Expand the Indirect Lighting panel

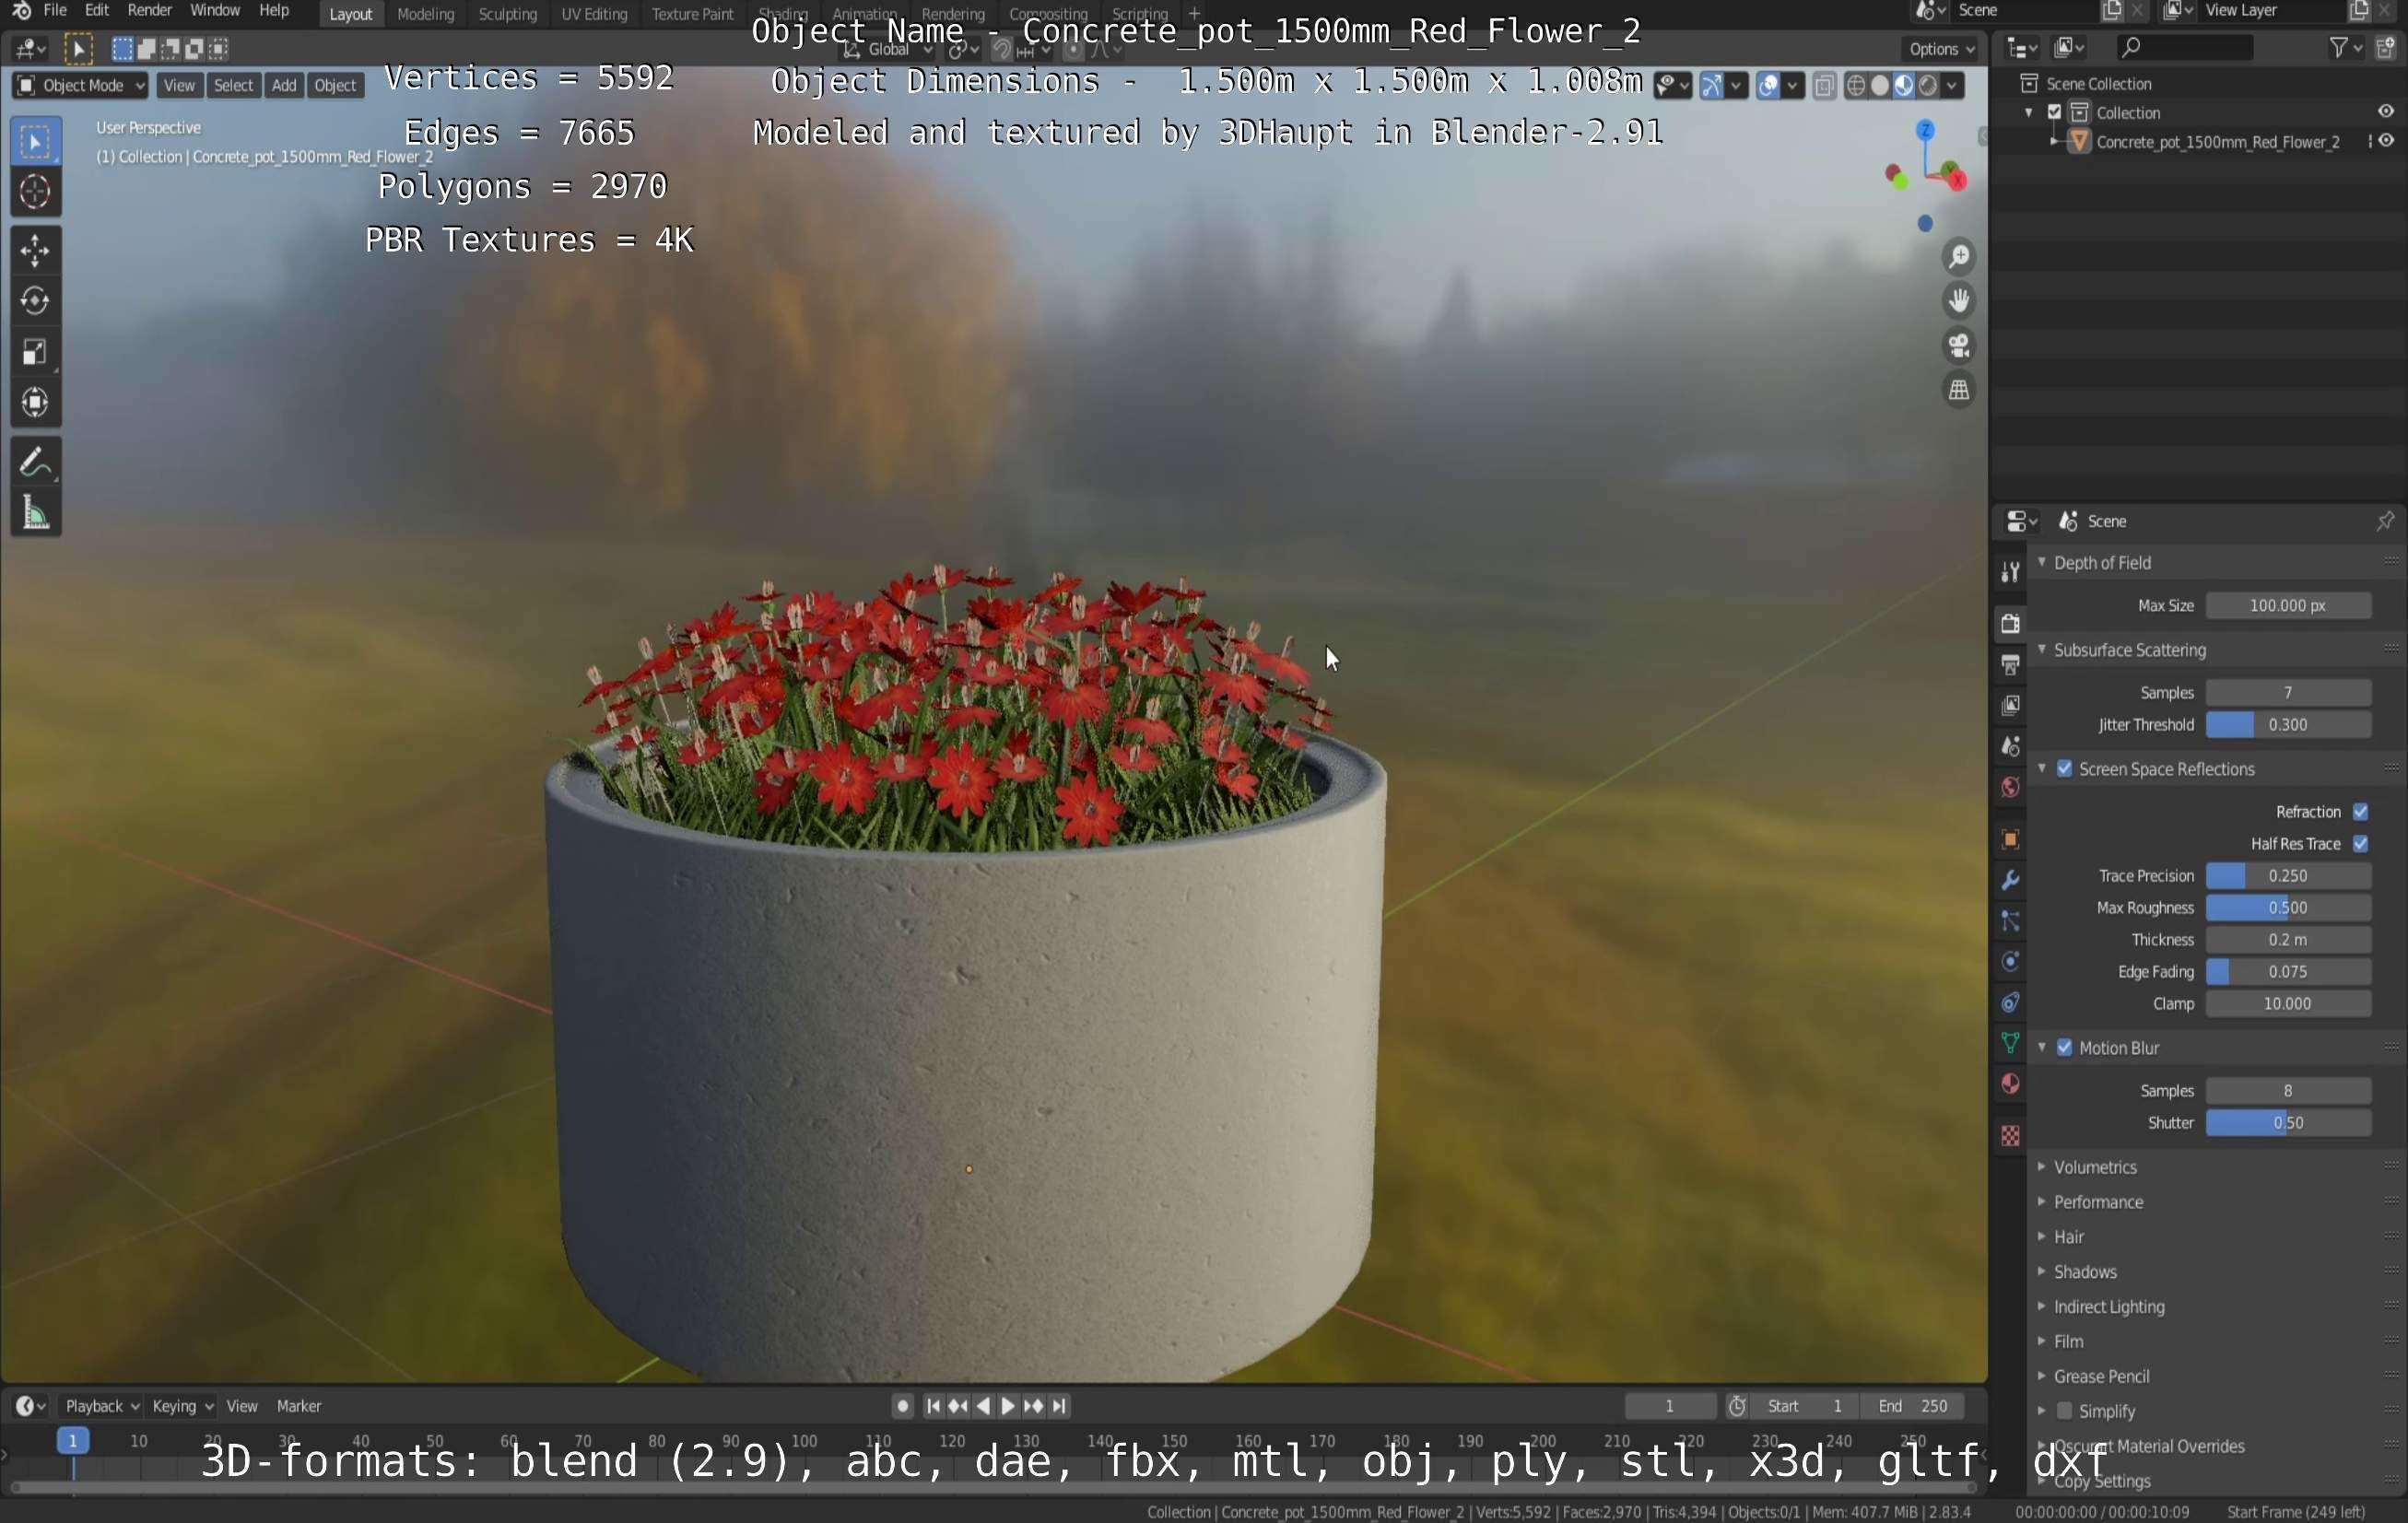point(2108,1307)
